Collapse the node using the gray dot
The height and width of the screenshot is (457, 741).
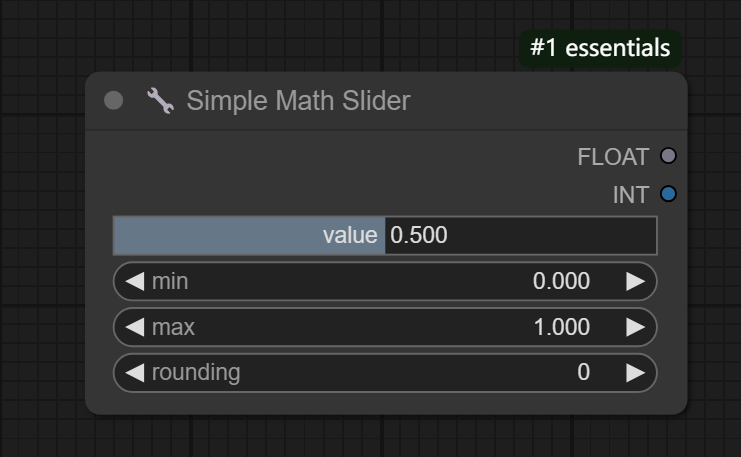pos(114,100)
